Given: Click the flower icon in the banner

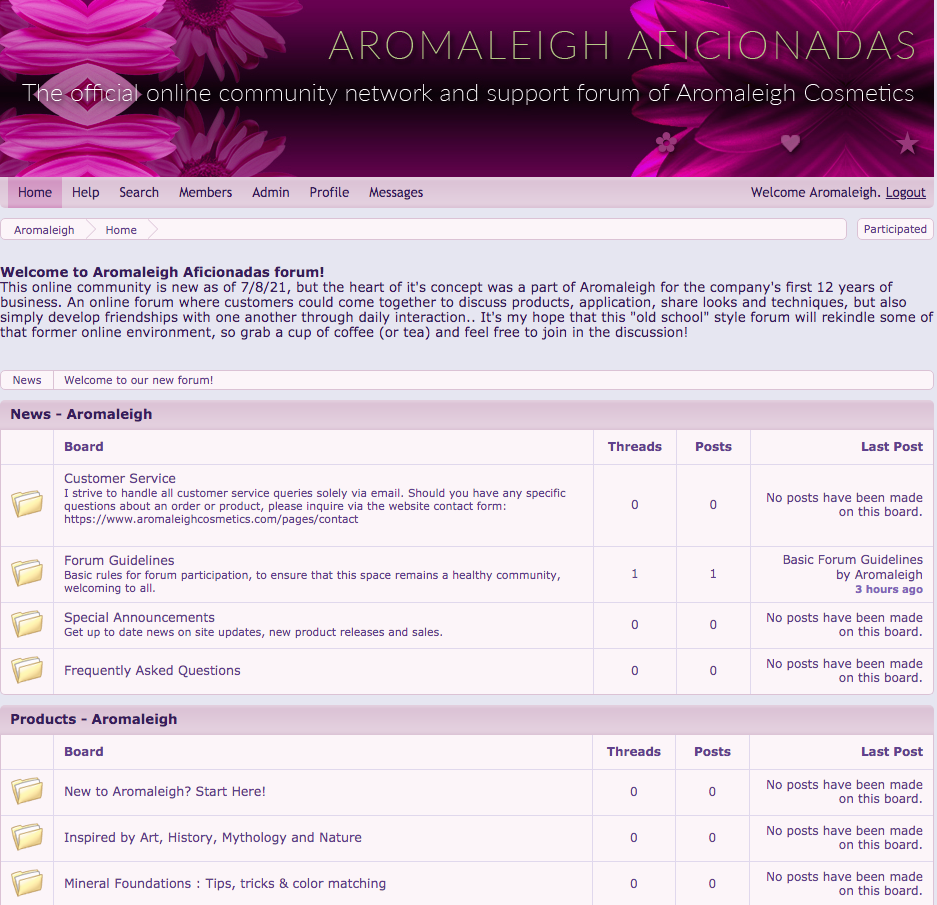Looking at the screenshot, I should pyautogui.click(x=666, y=142).
